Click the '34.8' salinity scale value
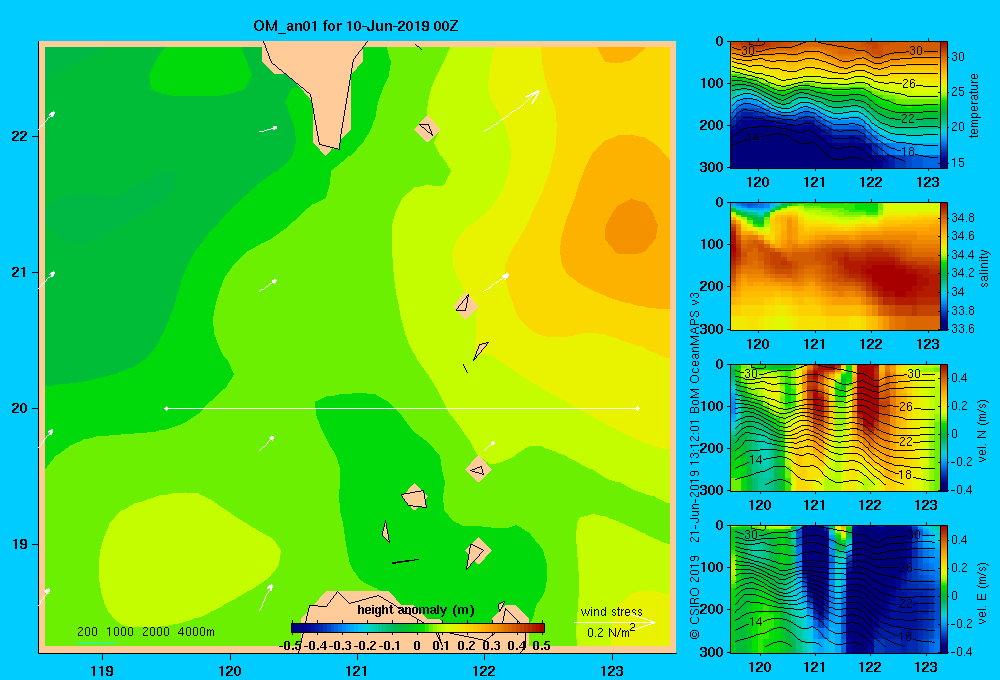 (962, 218)
